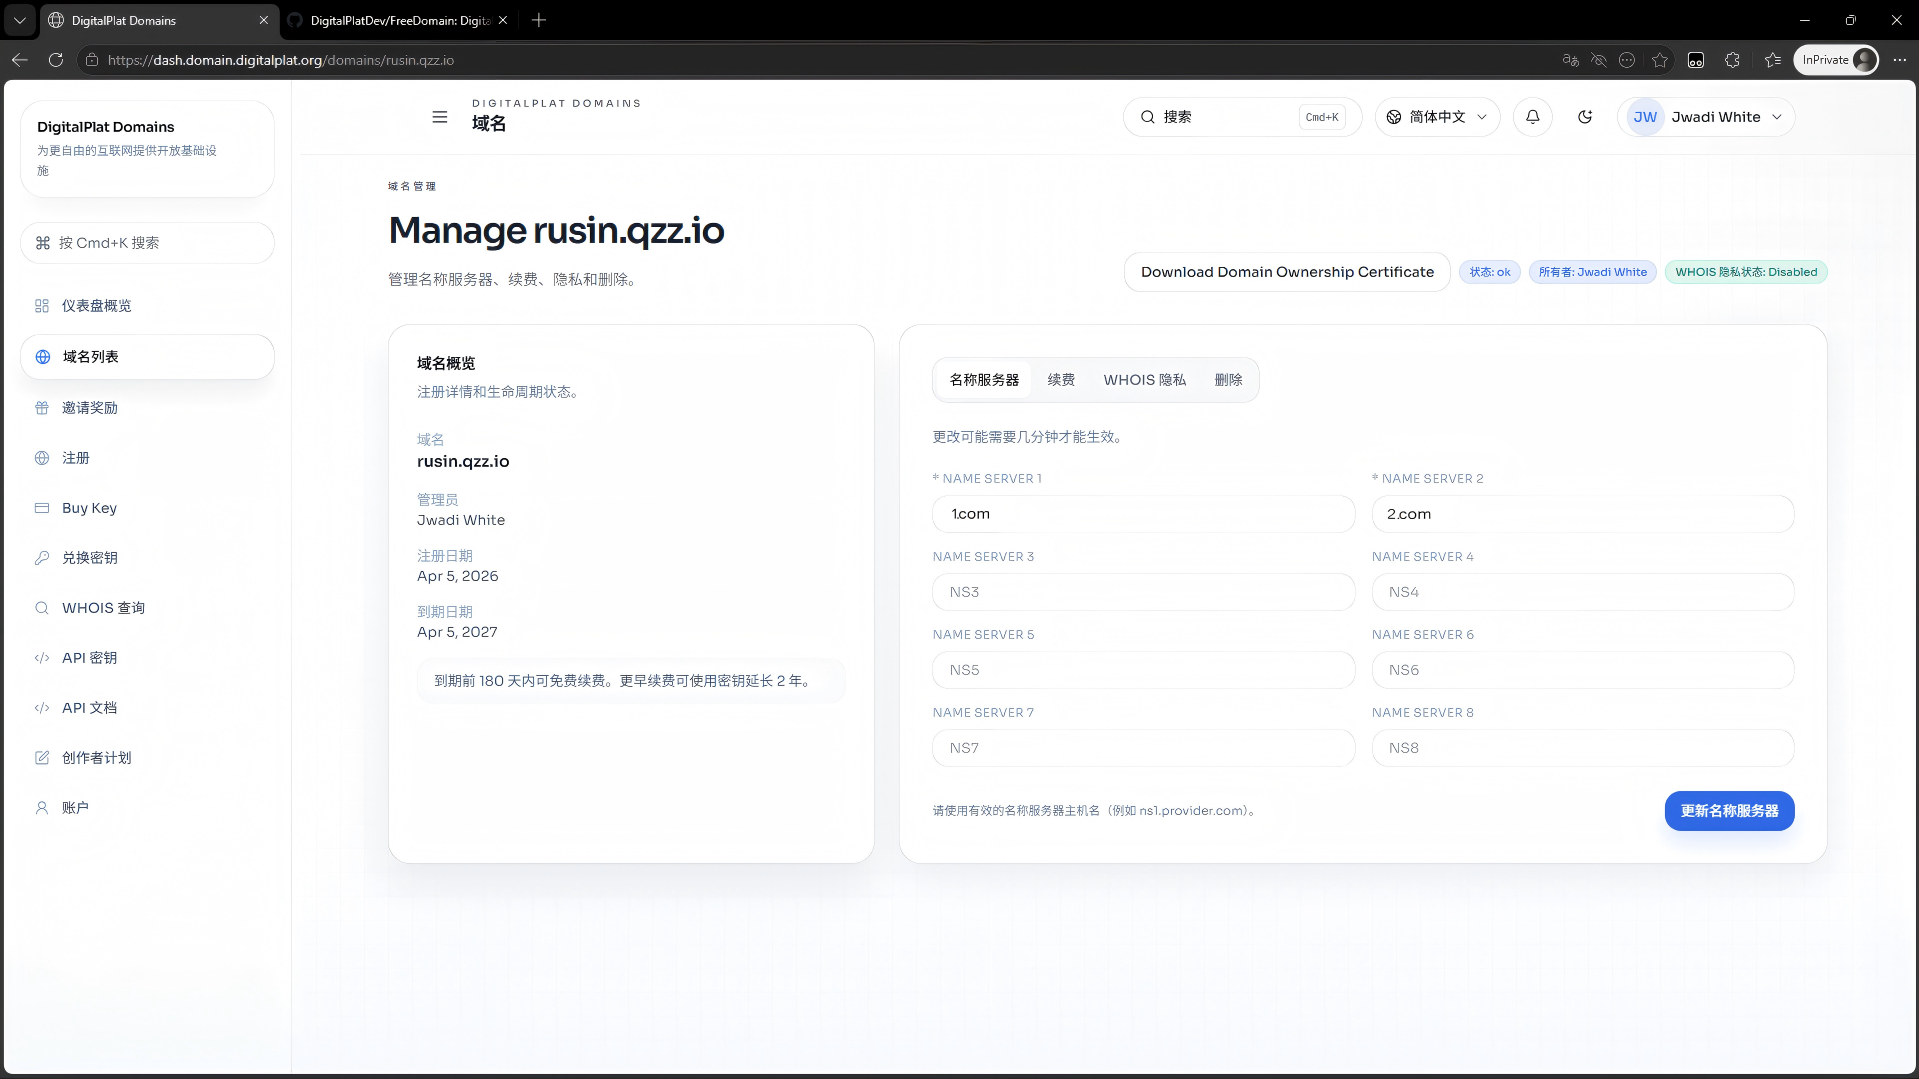
Task: Switch to the 续费 renewal tab
Action: 1061,380
